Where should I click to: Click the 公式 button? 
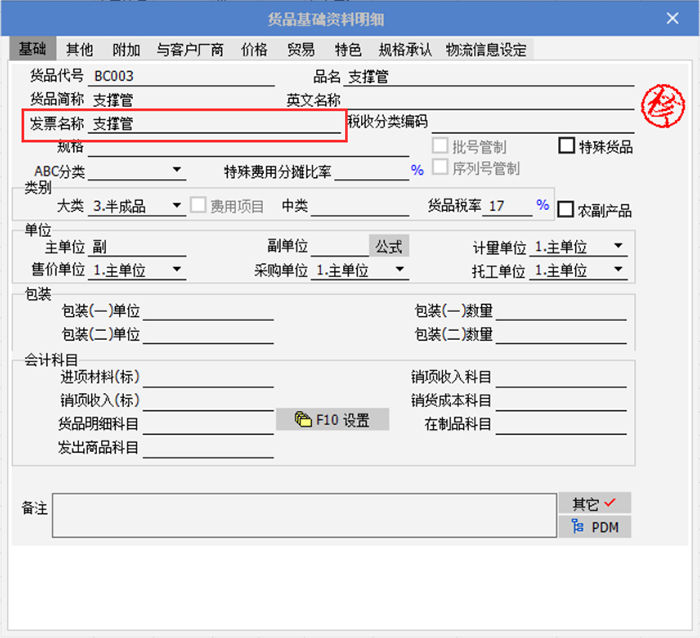(389, 246)
